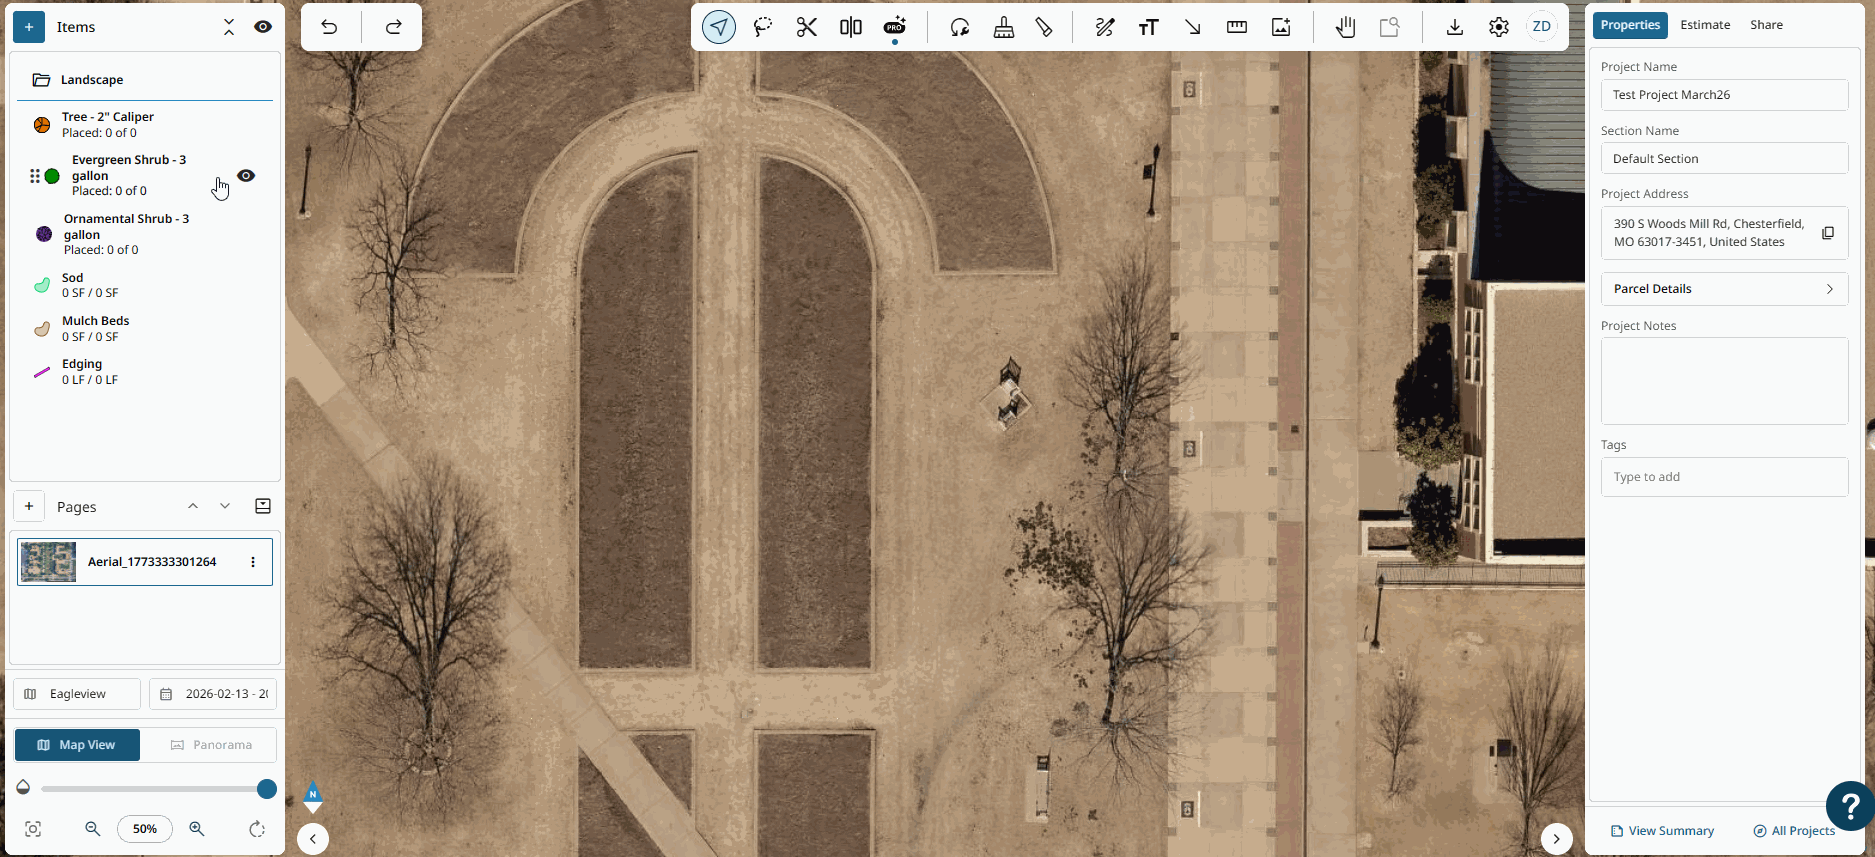Open the Aerial page options menu
This screenshot has width=1875, height=857.
(253, 562)
